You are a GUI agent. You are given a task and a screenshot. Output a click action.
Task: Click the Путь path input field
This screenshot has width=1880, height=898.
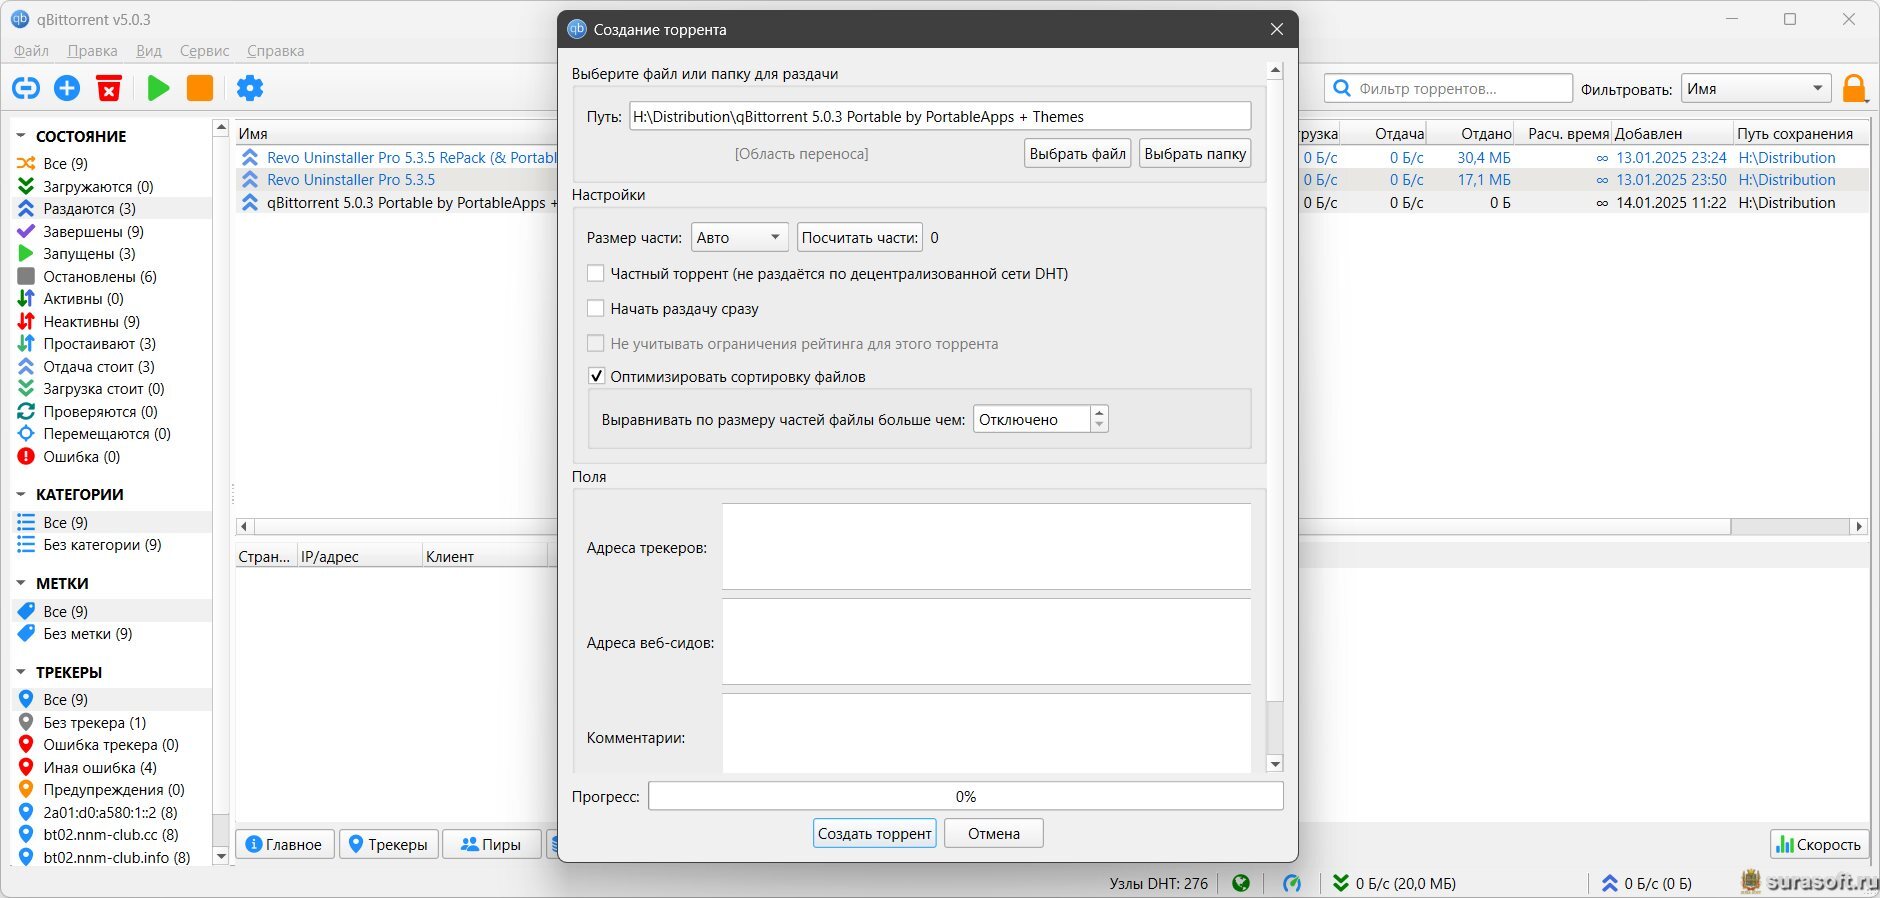pos(940,116)
